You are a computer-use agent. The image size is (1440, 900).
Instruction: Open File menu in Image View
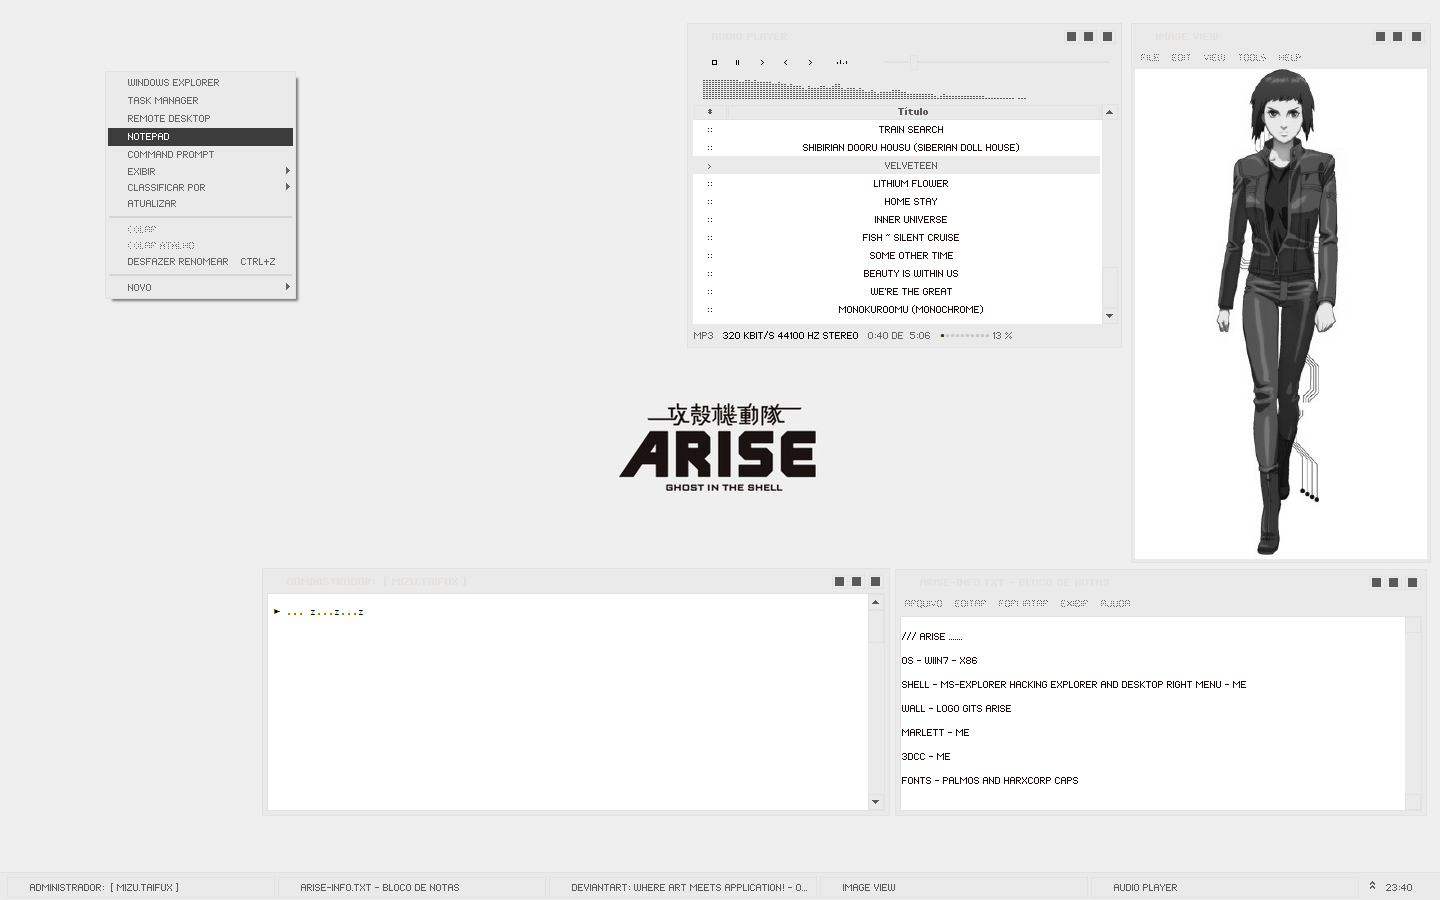(x=1150, y=58)
